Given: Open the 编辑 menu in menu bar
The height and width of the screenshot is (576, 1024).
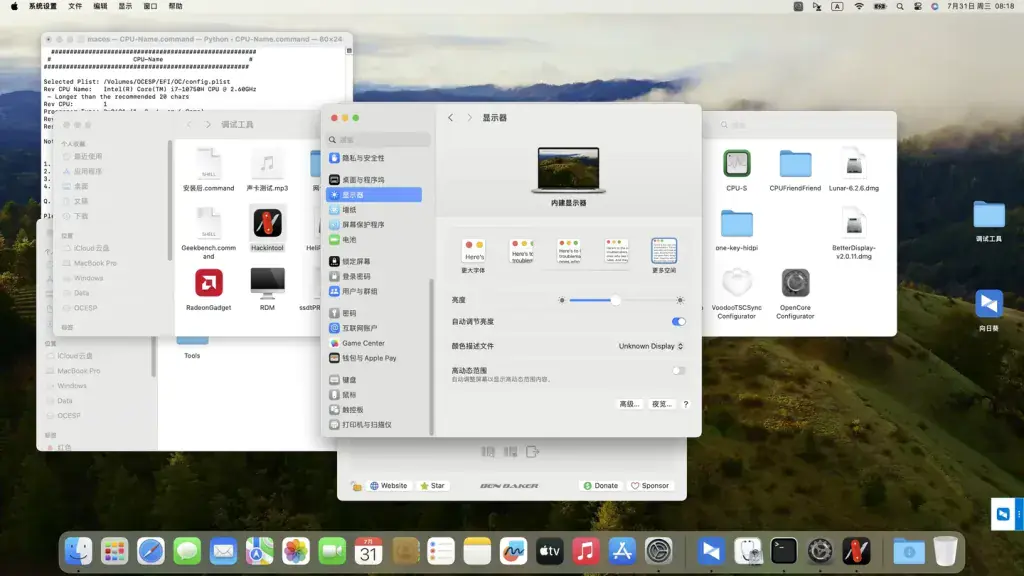Looking at the screenshot, I should [x=100, y=7].
